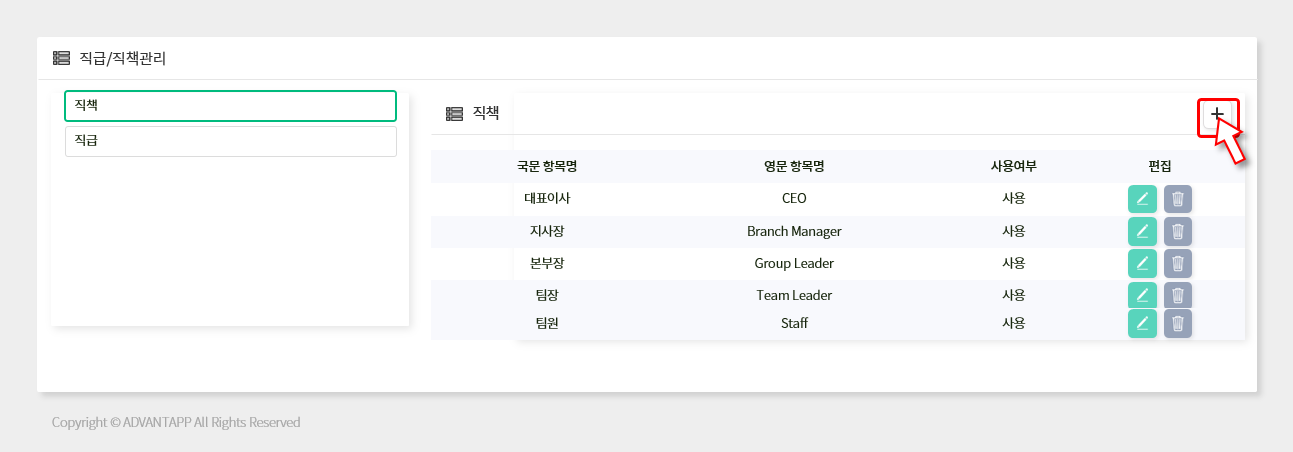
Task: Click the 국문 항목명 column header
Action: (547, 166)
